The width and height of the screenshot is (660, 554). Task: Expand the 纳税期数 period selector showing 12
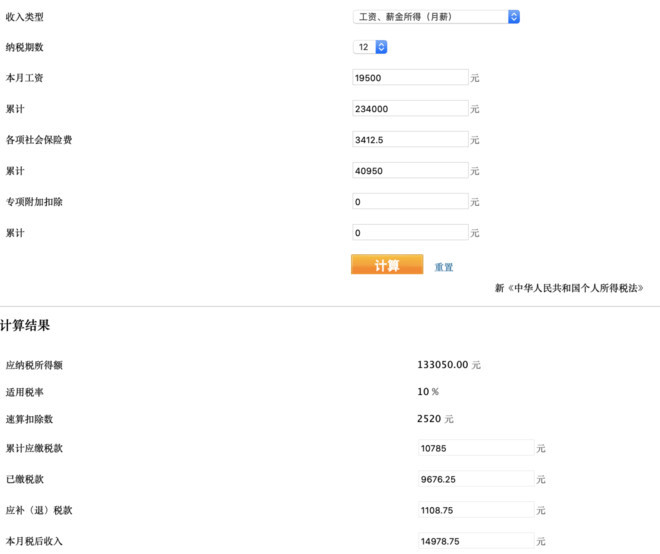point(370,47)
